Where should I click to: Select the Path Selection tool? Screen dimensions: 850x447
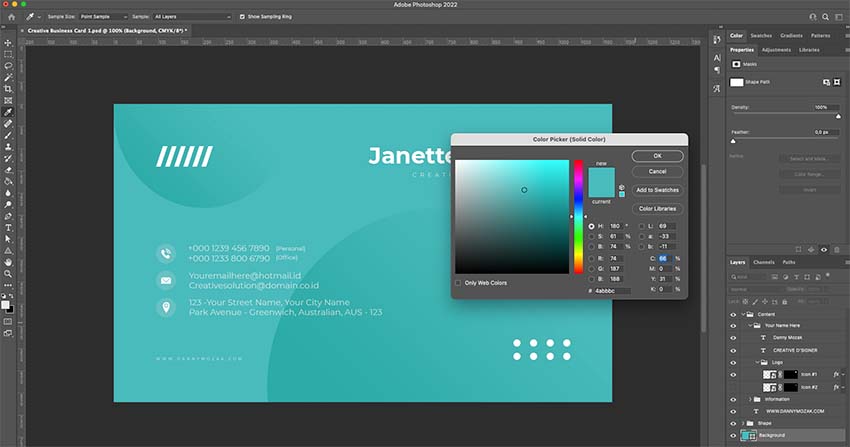[x=8, y=239]
